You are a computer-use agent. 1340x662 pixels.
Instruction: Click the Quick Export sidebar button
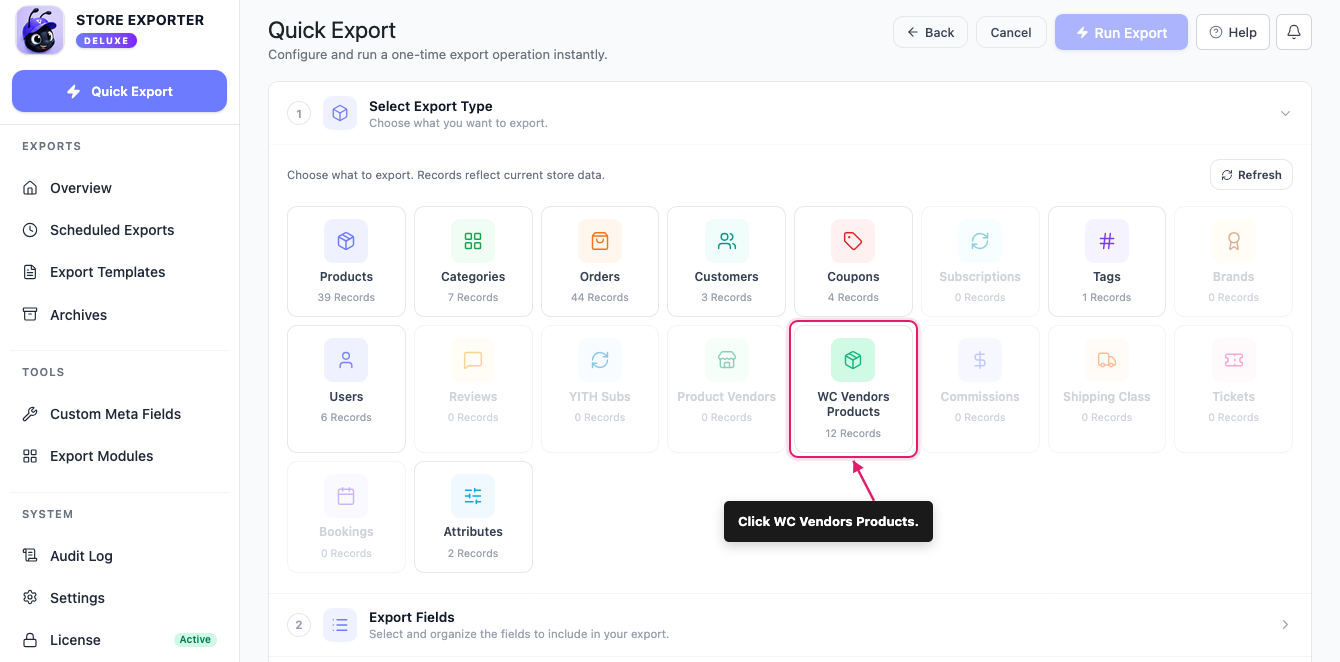pyautogui.click(x=120, y=91)
